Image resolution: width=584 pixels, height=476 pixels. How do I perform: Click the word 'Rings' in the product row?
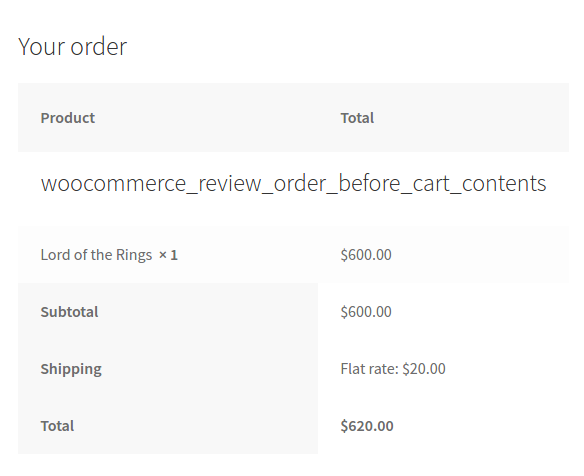[134, 256]
